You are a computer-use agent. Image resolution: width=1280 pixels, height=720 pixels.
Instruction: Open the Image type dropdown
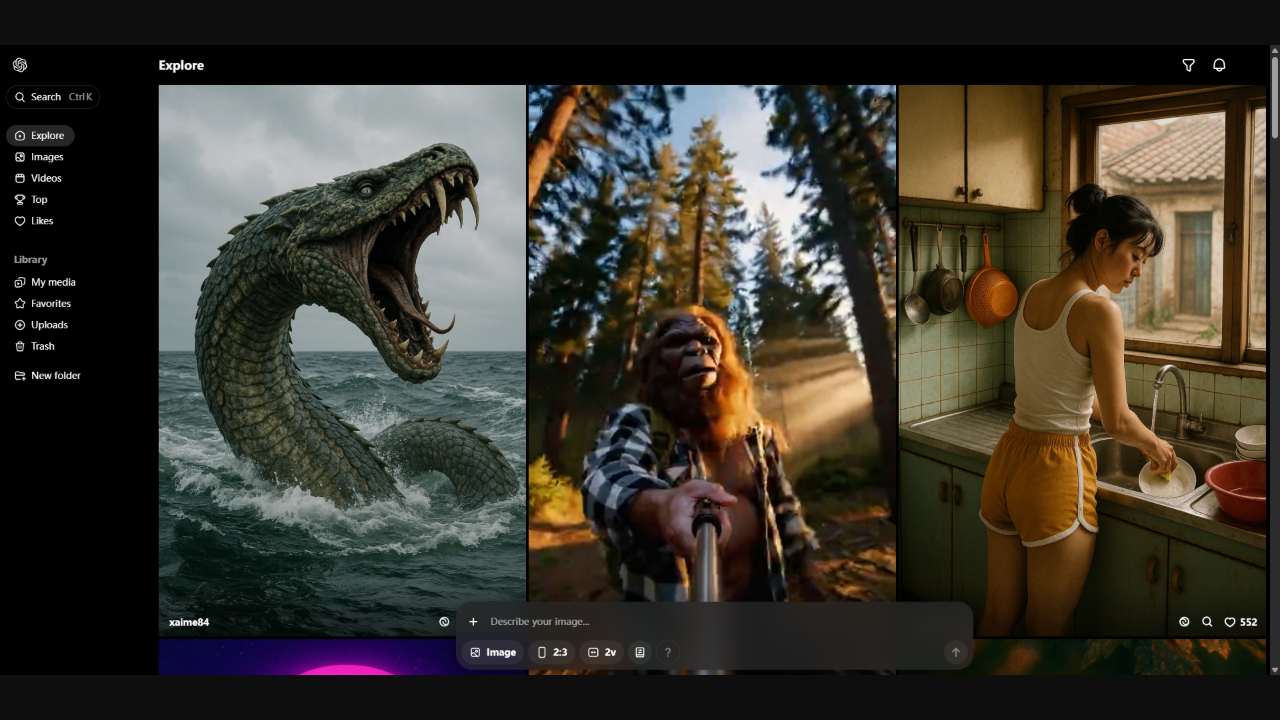pos(493,652)
